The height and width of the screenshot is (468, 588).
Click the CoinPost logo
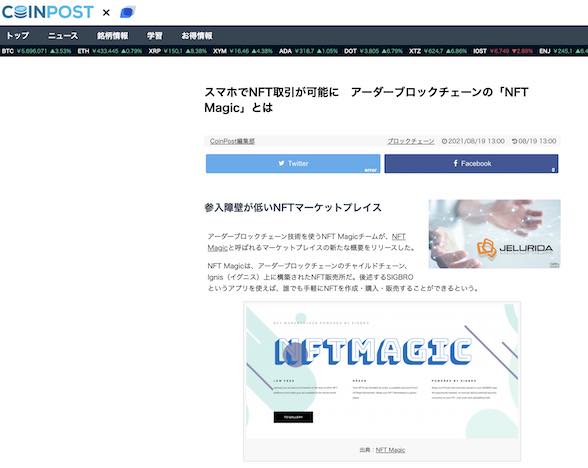tap(47, 12)
